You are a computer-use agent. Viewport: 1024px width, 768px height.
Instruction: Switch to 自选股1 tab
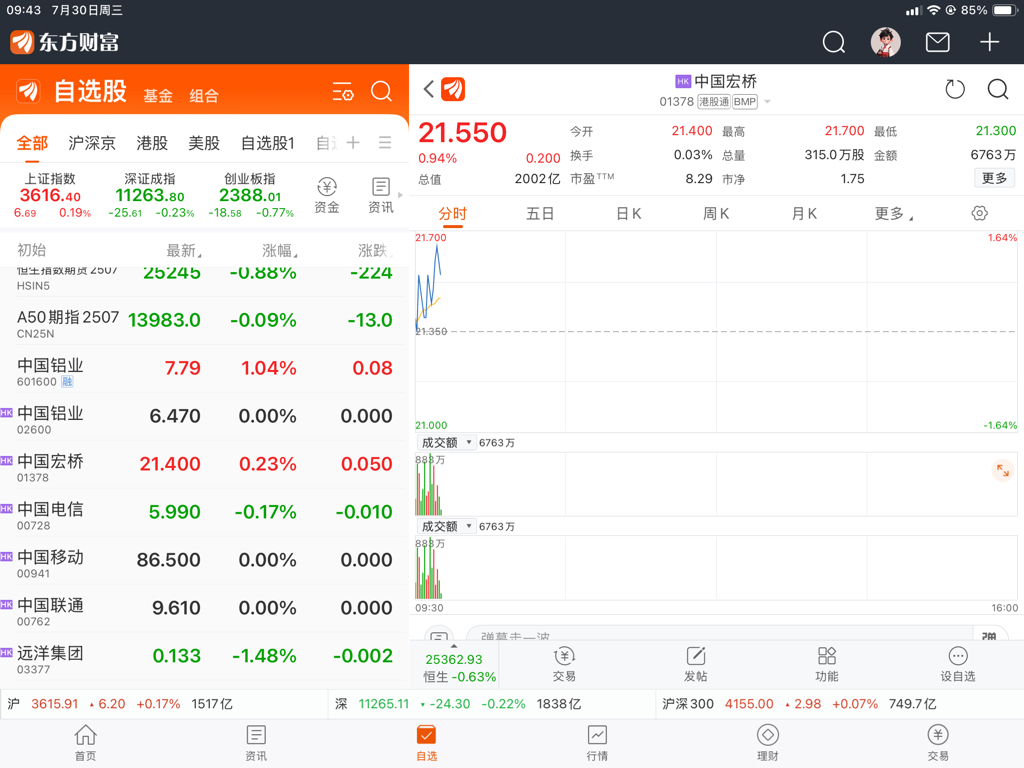tap(268, 143)
